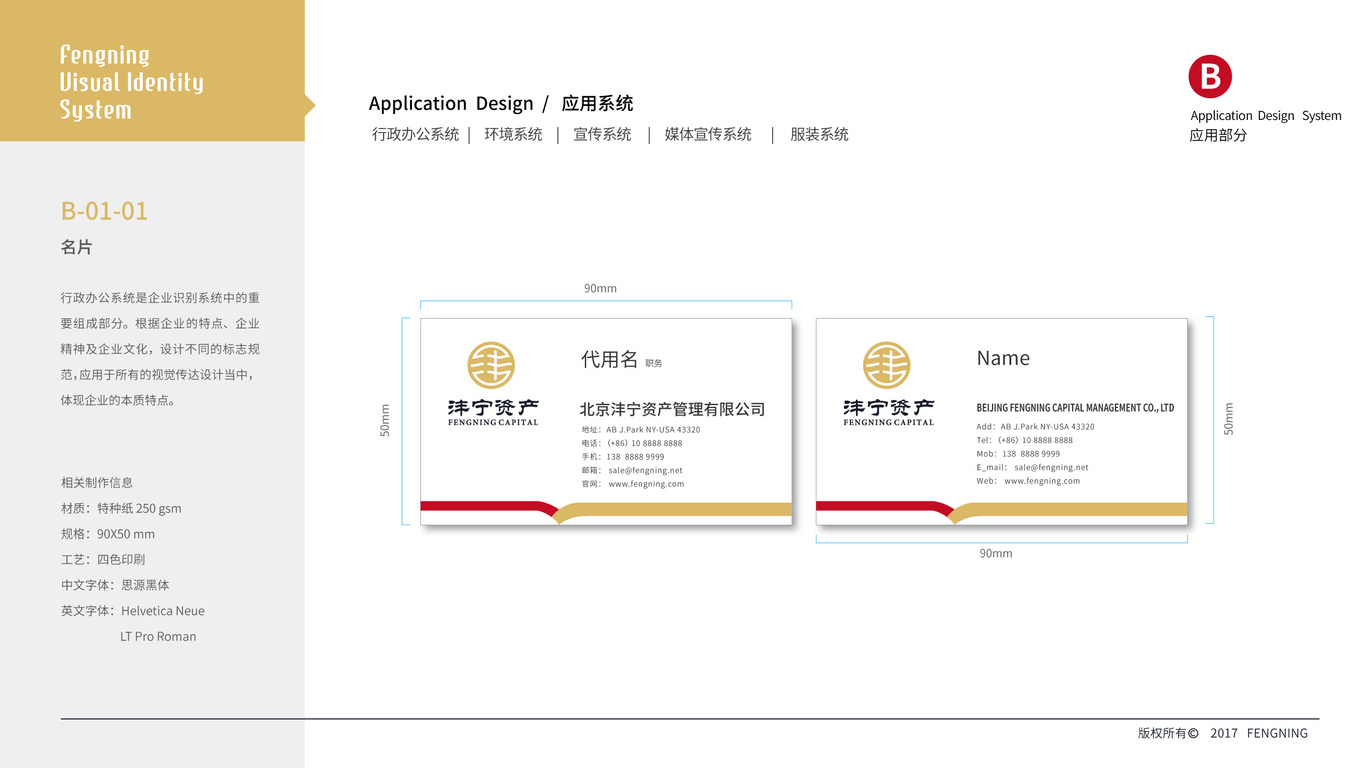Click the B-01-01 section code
1366x768 pixels.
[x=104, y=211]
